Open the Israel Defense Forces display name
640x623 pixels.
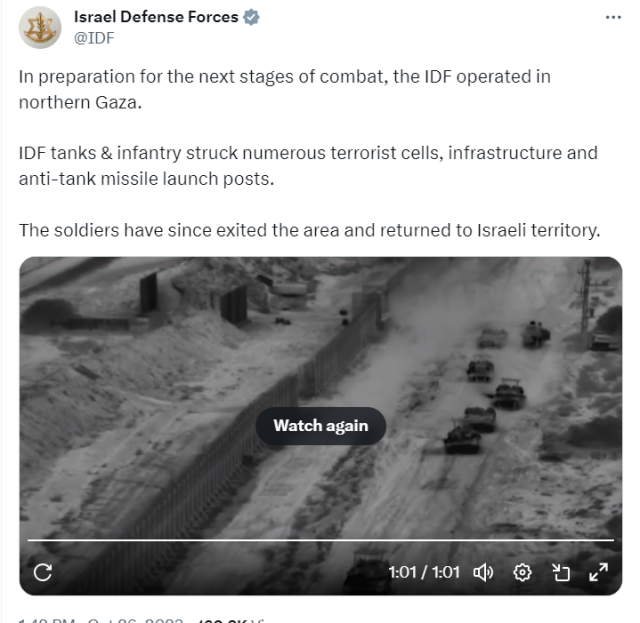(x=156, y=17)
